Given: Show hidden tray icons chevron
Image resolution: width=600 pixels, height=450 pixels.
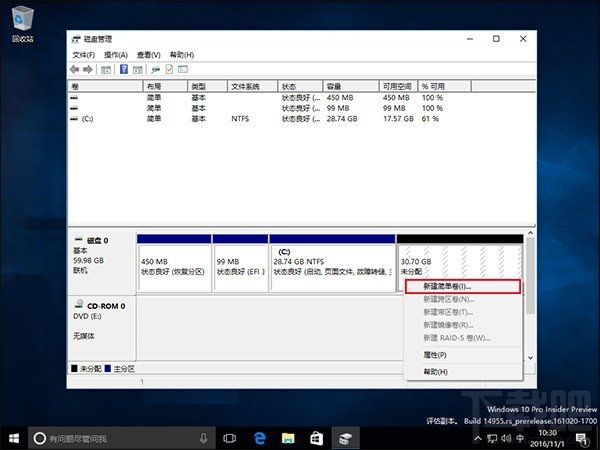Looking at the screenshot, I should tap(478, 439).
